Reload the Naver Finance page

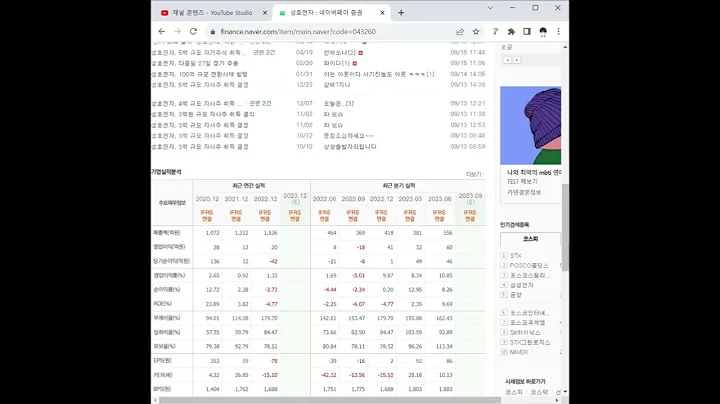(x=193, y=32)
